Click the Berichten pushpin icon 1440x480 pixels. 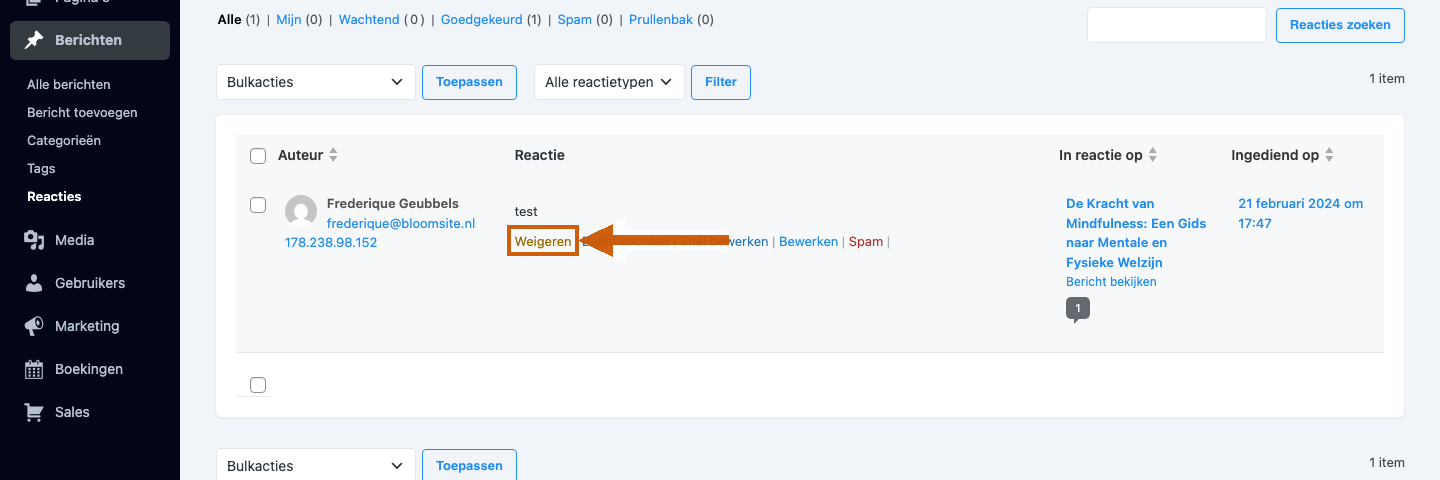coord(34,40)
